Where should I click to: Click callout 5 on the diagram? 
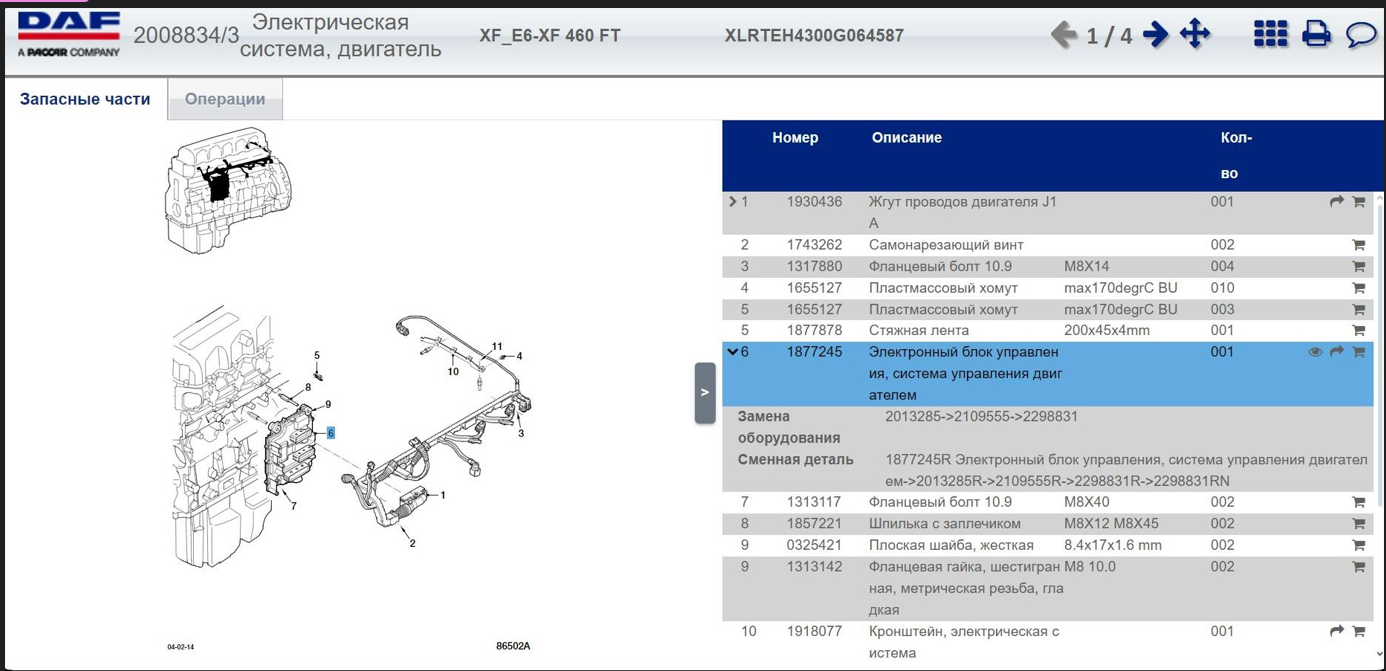(x=317, y=355)
